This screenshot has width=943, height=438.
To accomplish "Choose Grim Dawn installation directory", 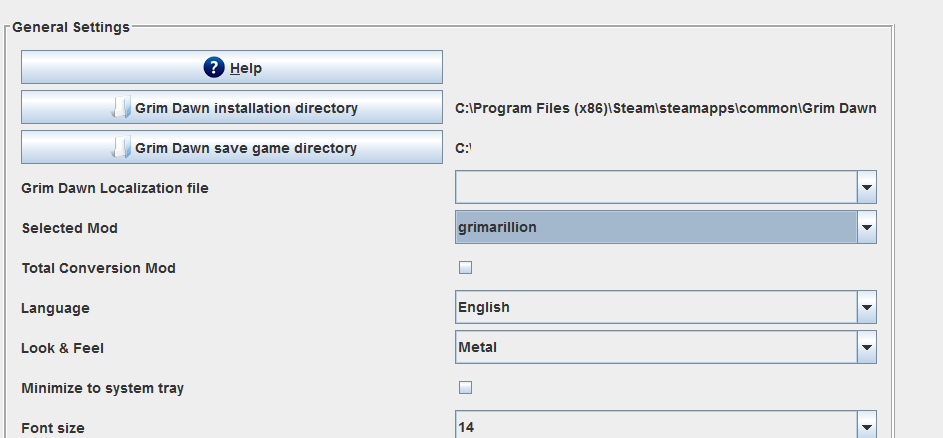I will (232, 107).
